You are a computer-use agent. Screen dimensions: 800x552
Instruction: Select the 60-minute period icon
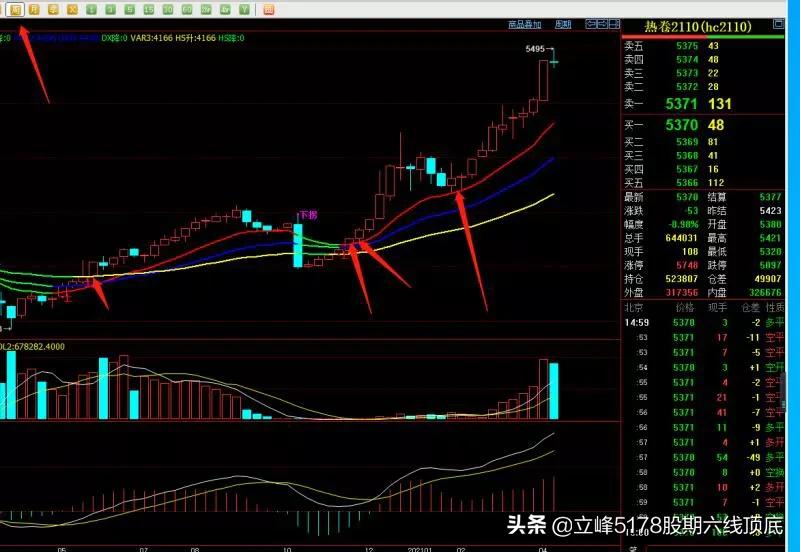coord(187,9)
